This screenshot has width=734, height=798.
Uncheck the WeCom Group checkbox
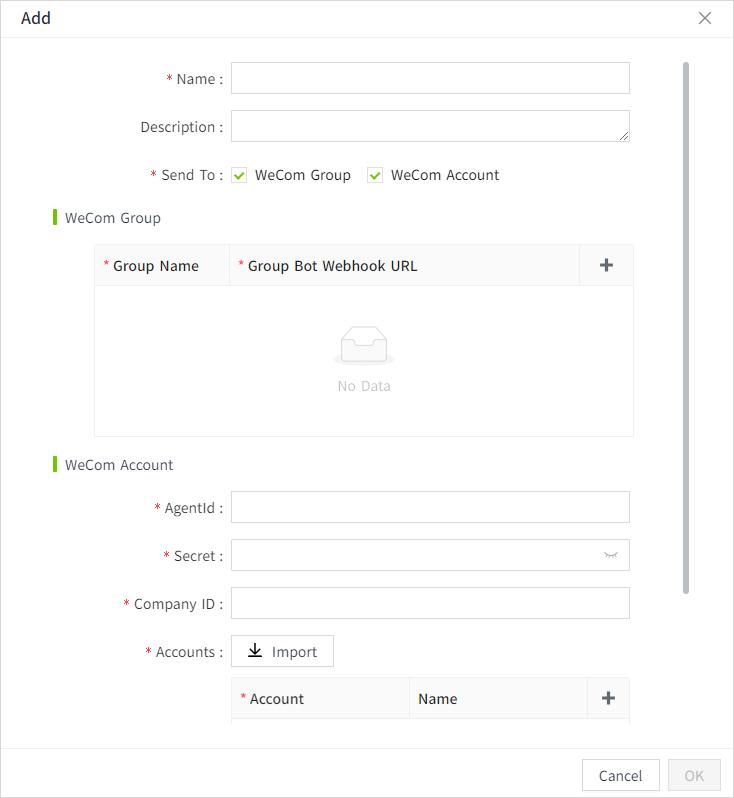coord(239,175)
